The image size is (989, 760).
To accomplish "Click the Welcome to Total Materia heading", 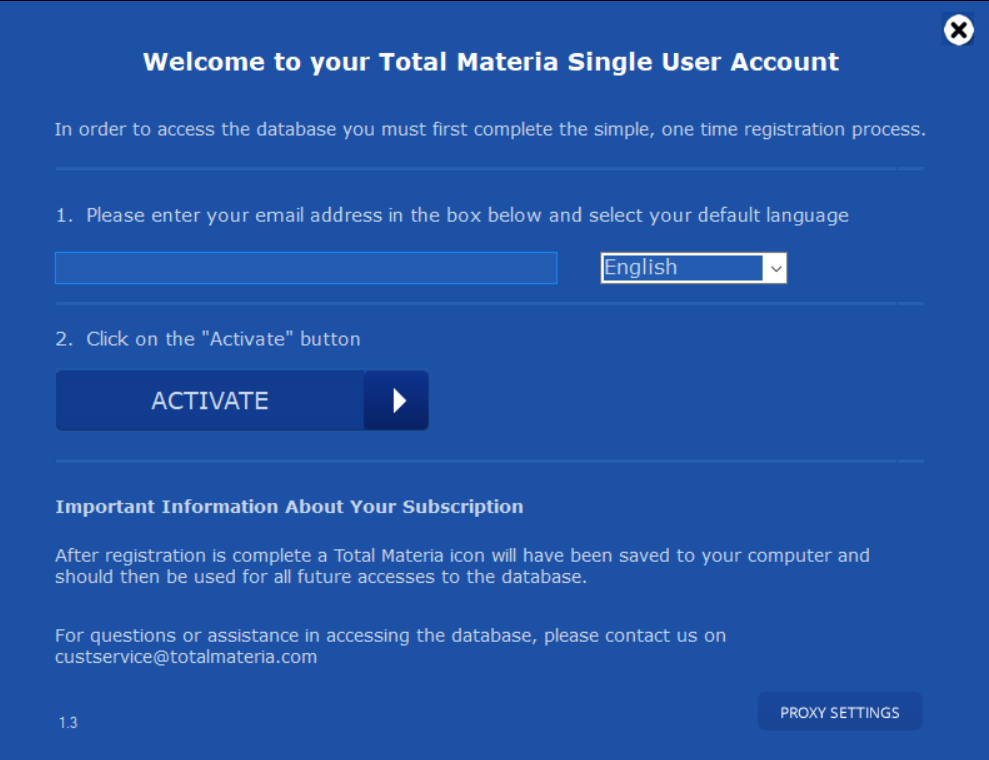I will pyautogui.click(x=491, y=62).
